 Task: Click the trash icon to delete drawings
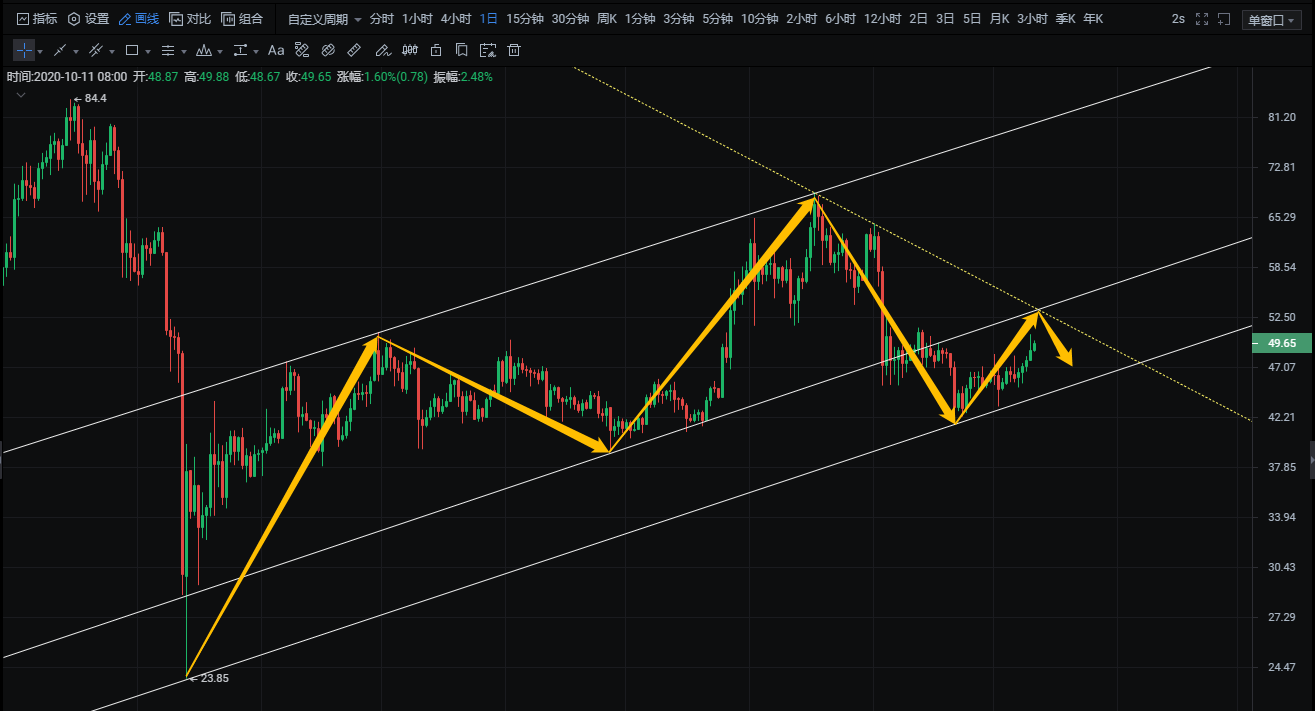(514, 50)
